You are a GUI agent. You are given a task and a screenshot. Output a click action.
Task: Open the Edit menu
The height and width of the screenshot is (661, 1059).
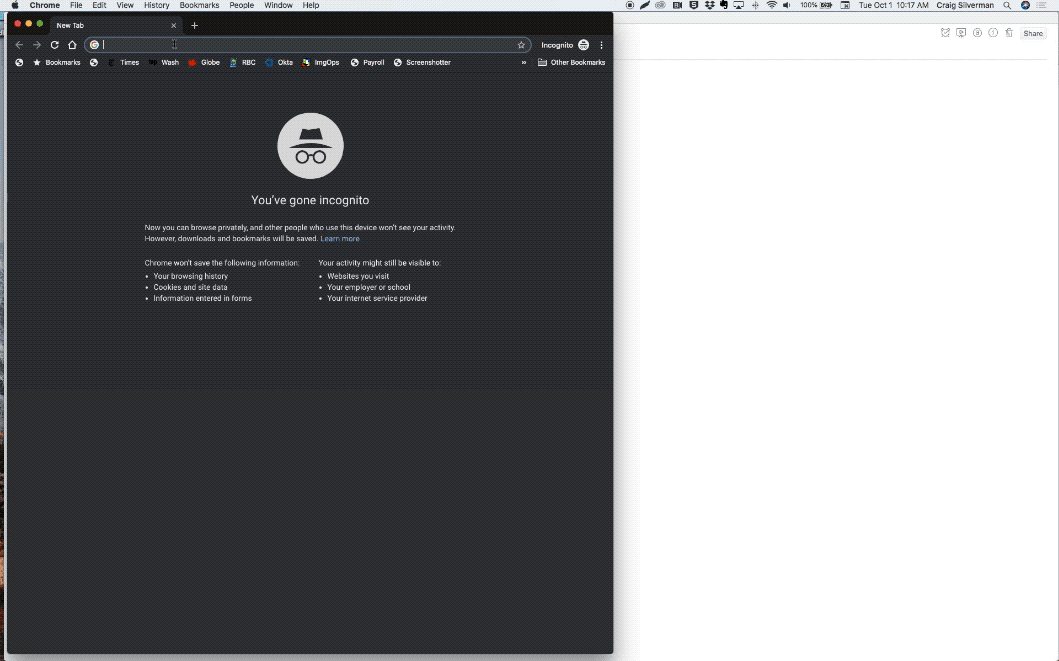[x=99, y=5]
